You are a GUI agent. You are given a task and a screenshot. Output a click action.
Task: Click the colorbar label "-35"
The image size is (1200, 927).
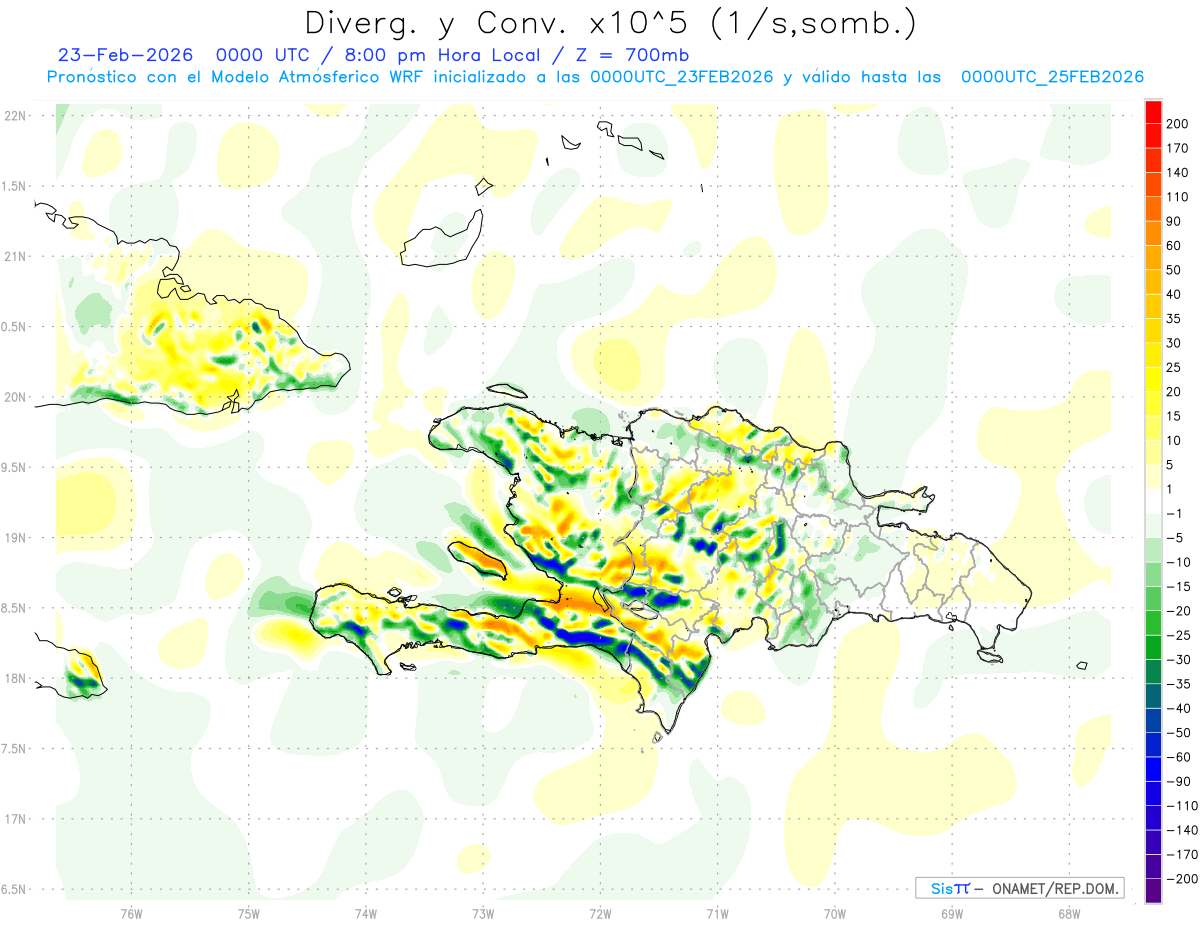tap(1179, 684)
